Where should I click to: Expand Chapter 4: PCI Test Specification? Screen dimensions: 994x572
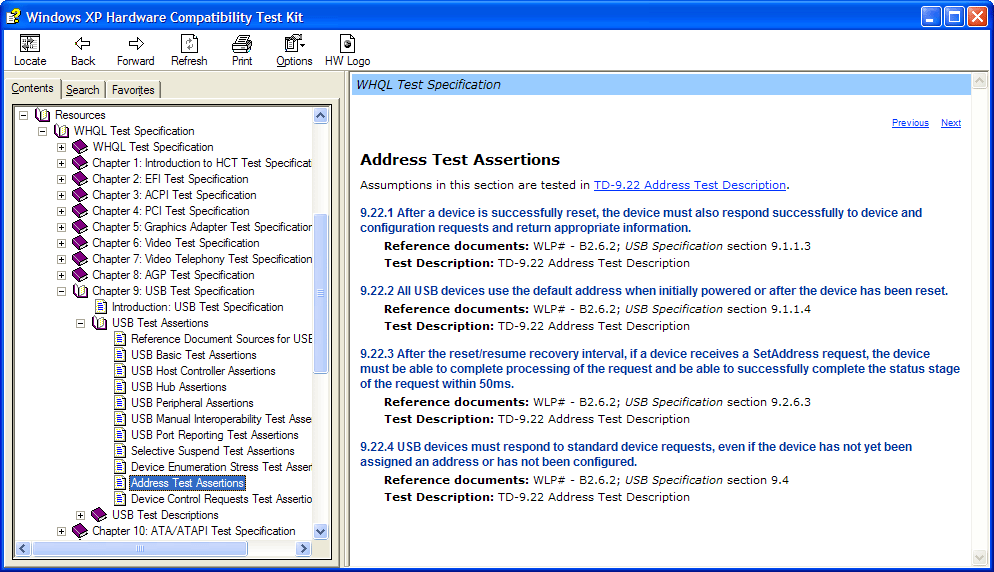click(x=61, y=211)
